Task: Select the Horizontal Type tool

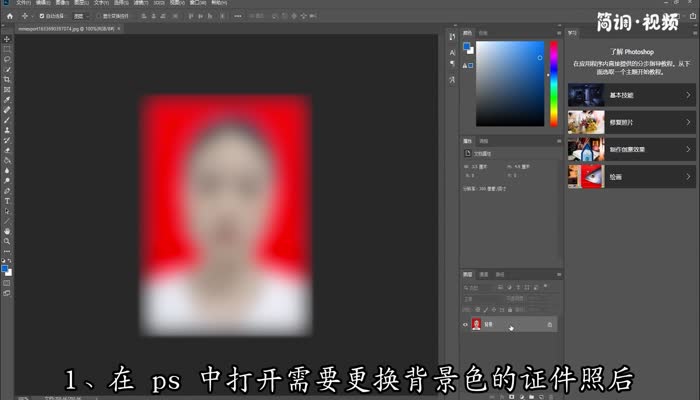Action: point(7,201)
